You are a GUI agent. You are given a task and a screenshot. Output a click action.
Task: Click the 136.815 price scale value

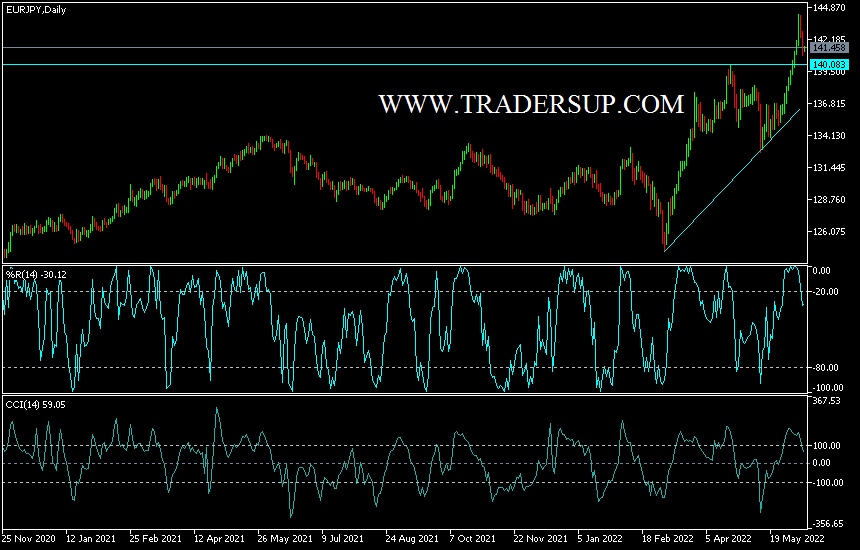click(x=829, y=104)
